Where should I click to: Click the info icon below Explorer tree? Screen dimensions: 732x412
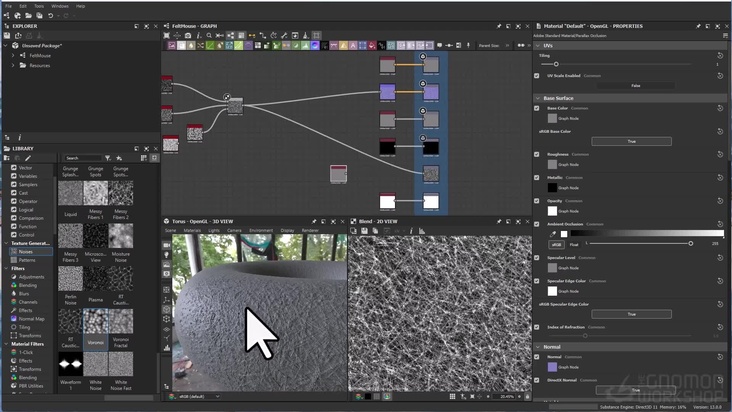point(20,137)
